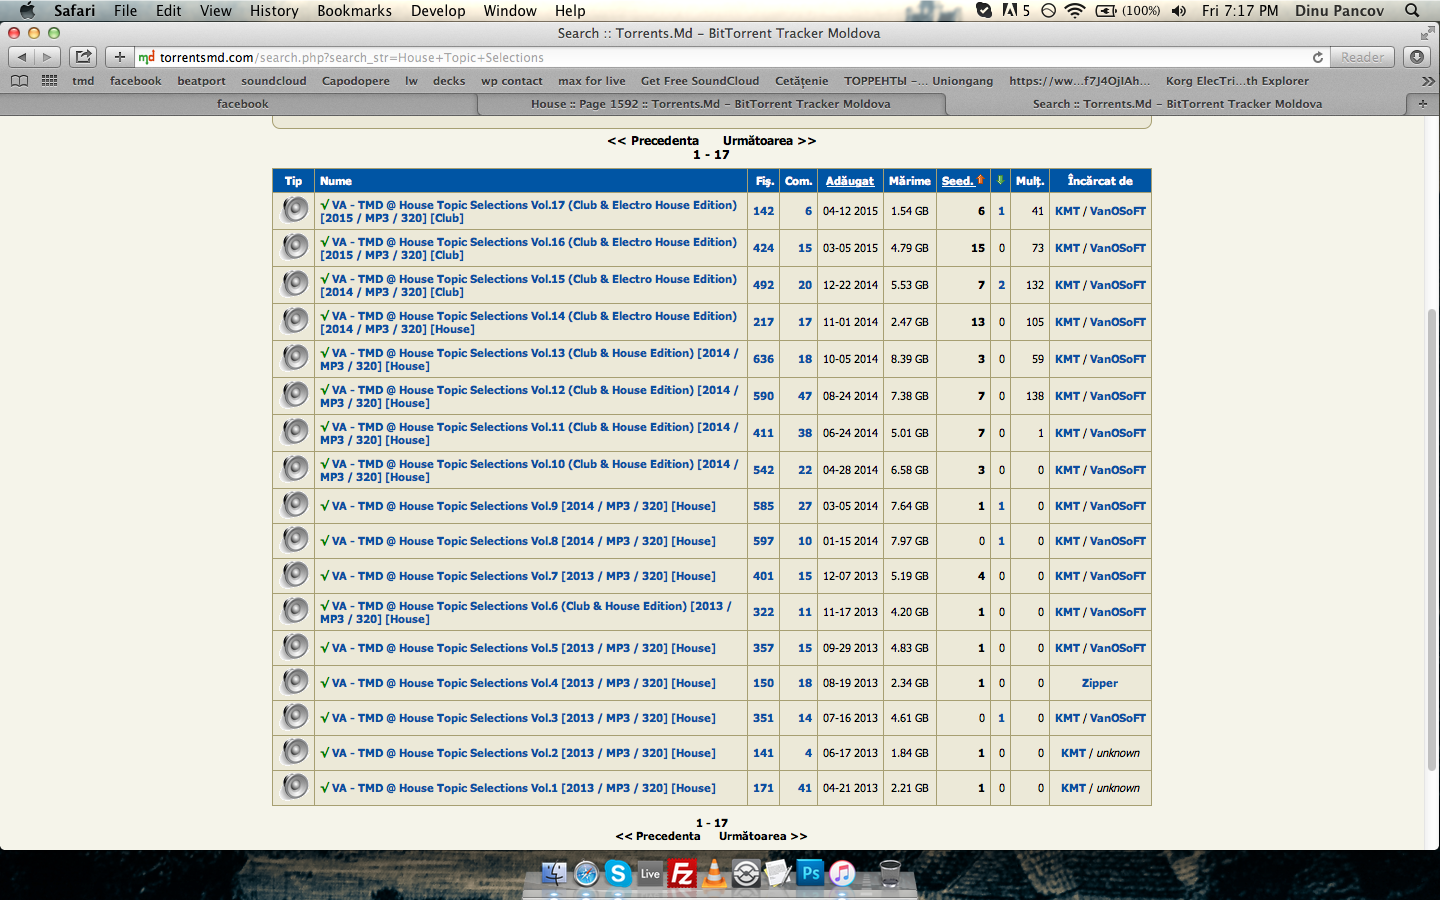Open the Trash in the Dock
This screenshot has width=1440, height=900.
click(x=889, y=873)
